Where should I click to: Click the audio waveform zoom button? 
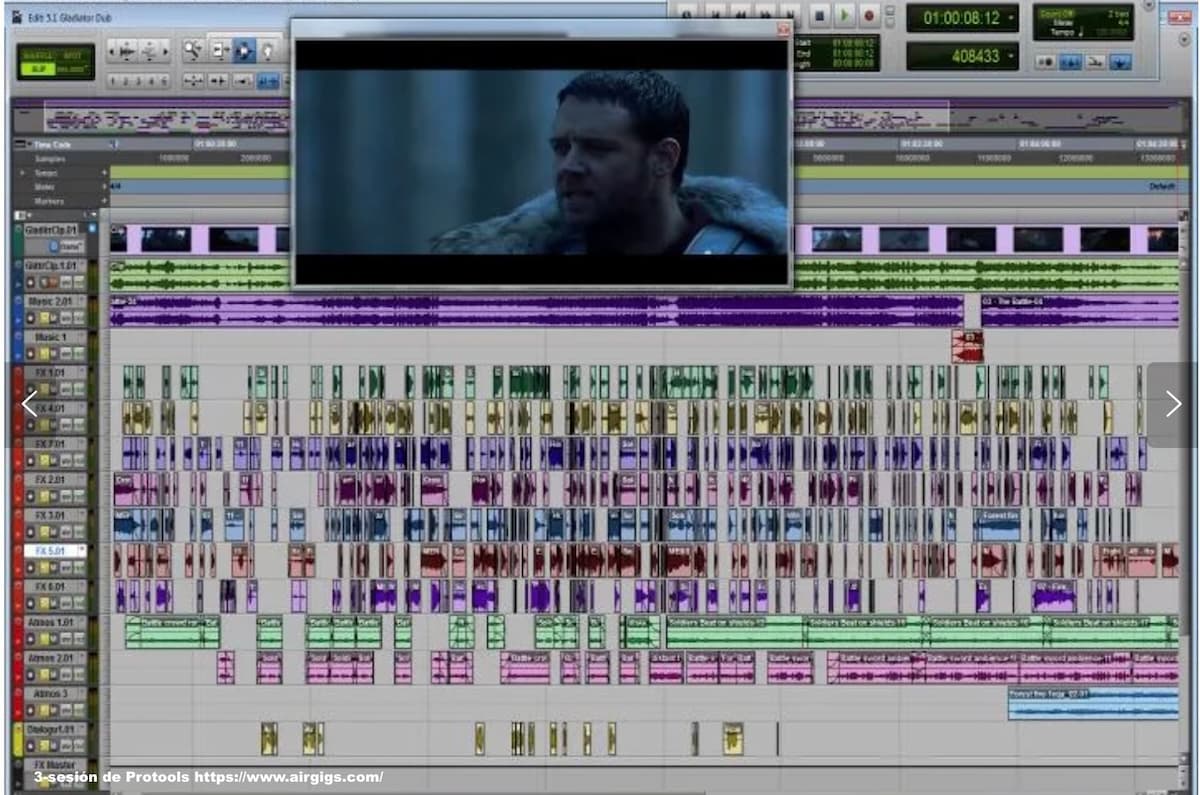[x=127, y=52]
